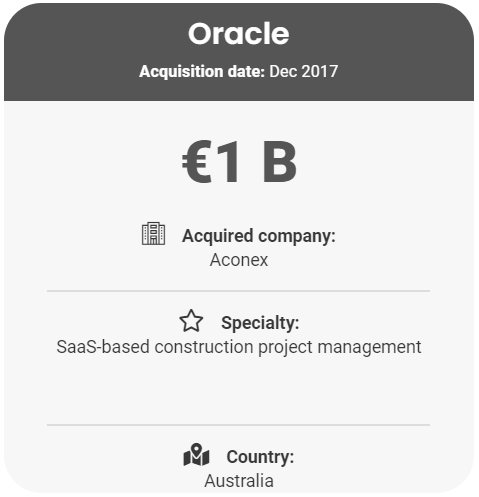Click the word management in specialty
Image resolution: width=479 pixels, height=497 pixels.
[x=369, y=348]
